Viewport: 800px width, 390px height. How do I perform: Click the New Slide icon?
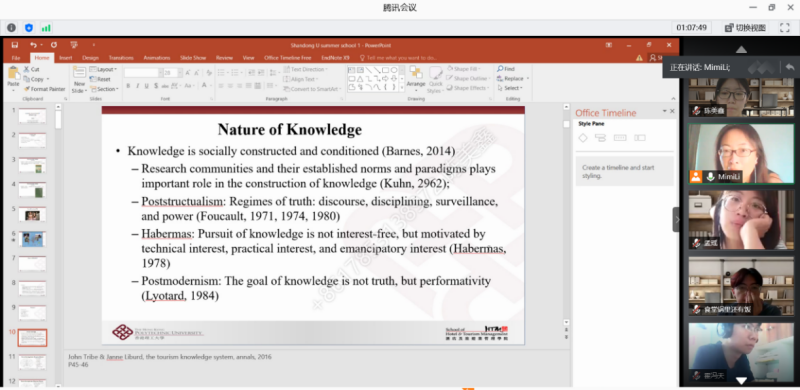coord(79,73)
